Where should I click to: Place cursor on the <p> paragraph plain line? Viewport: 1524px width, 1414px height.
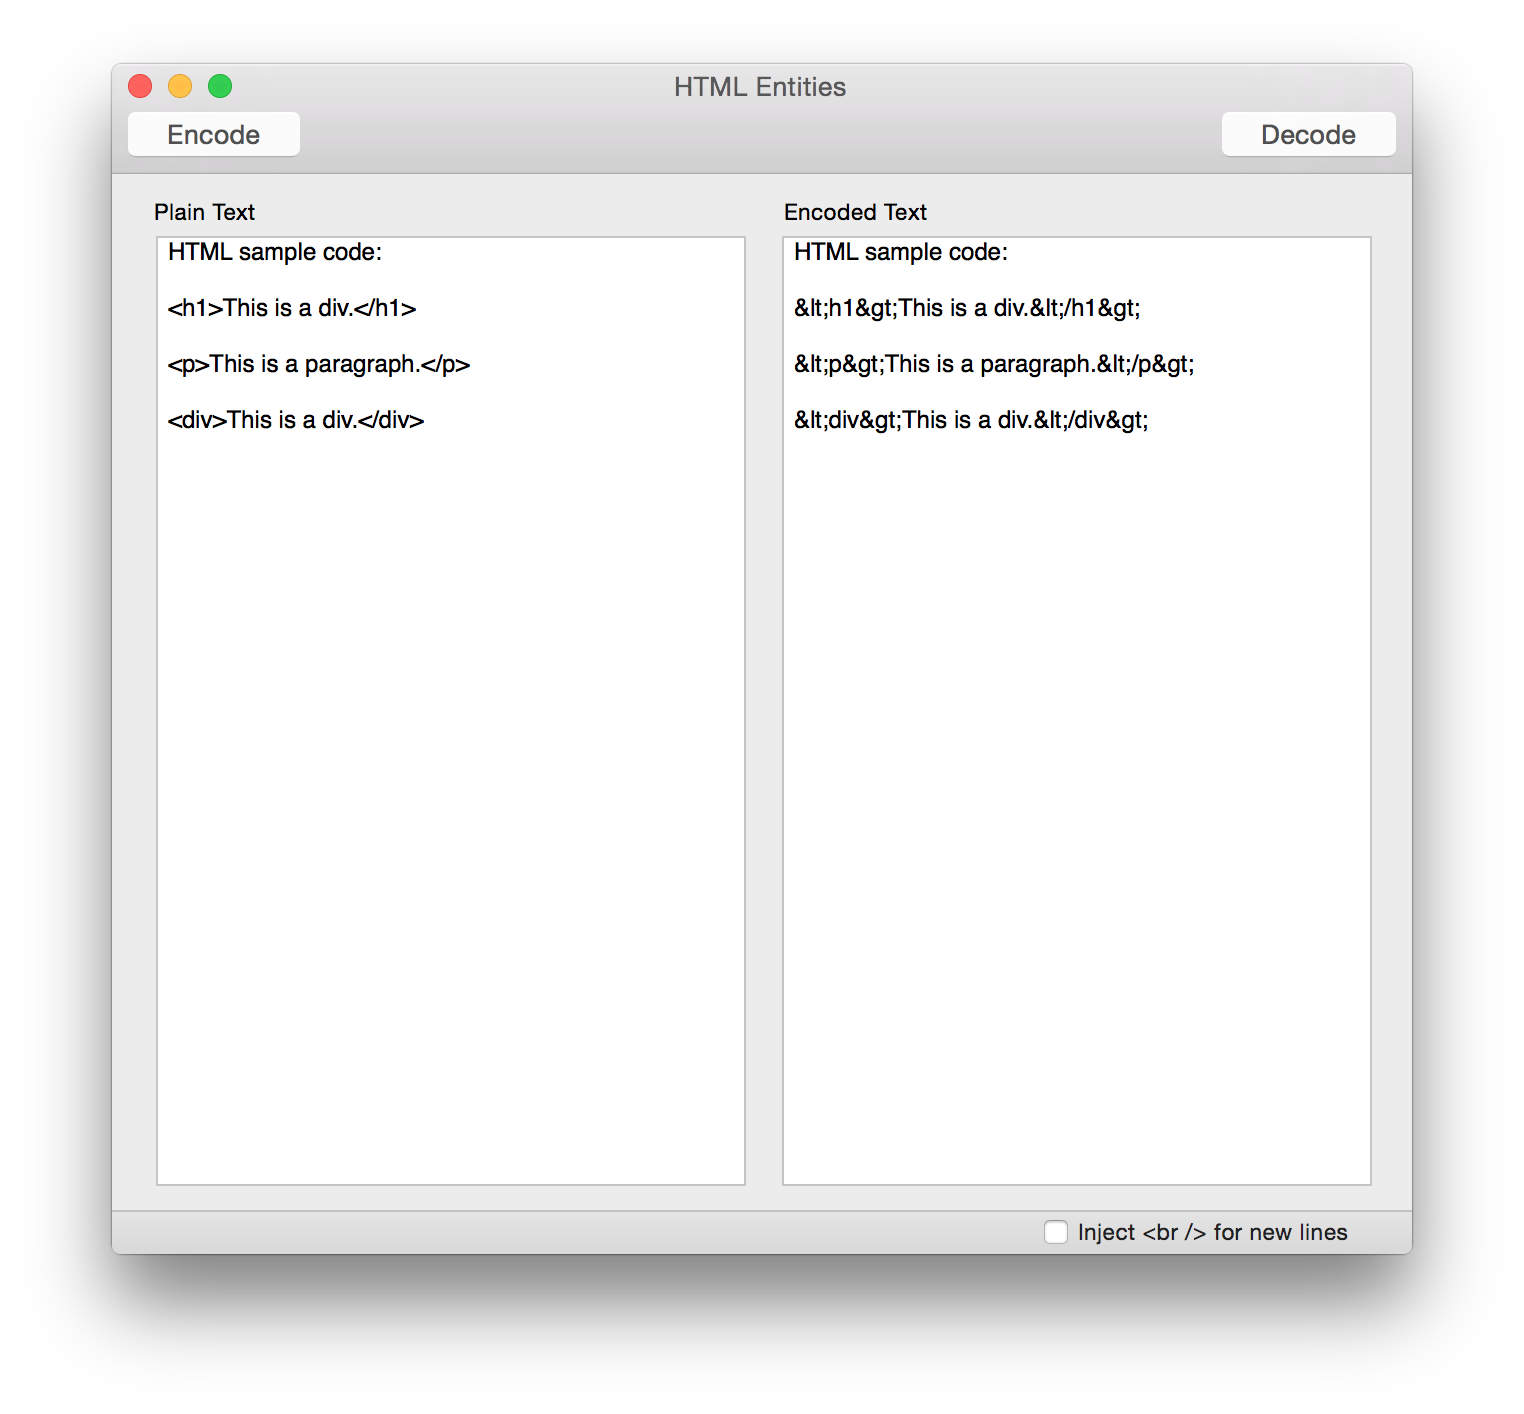click(x=319, y=364)
